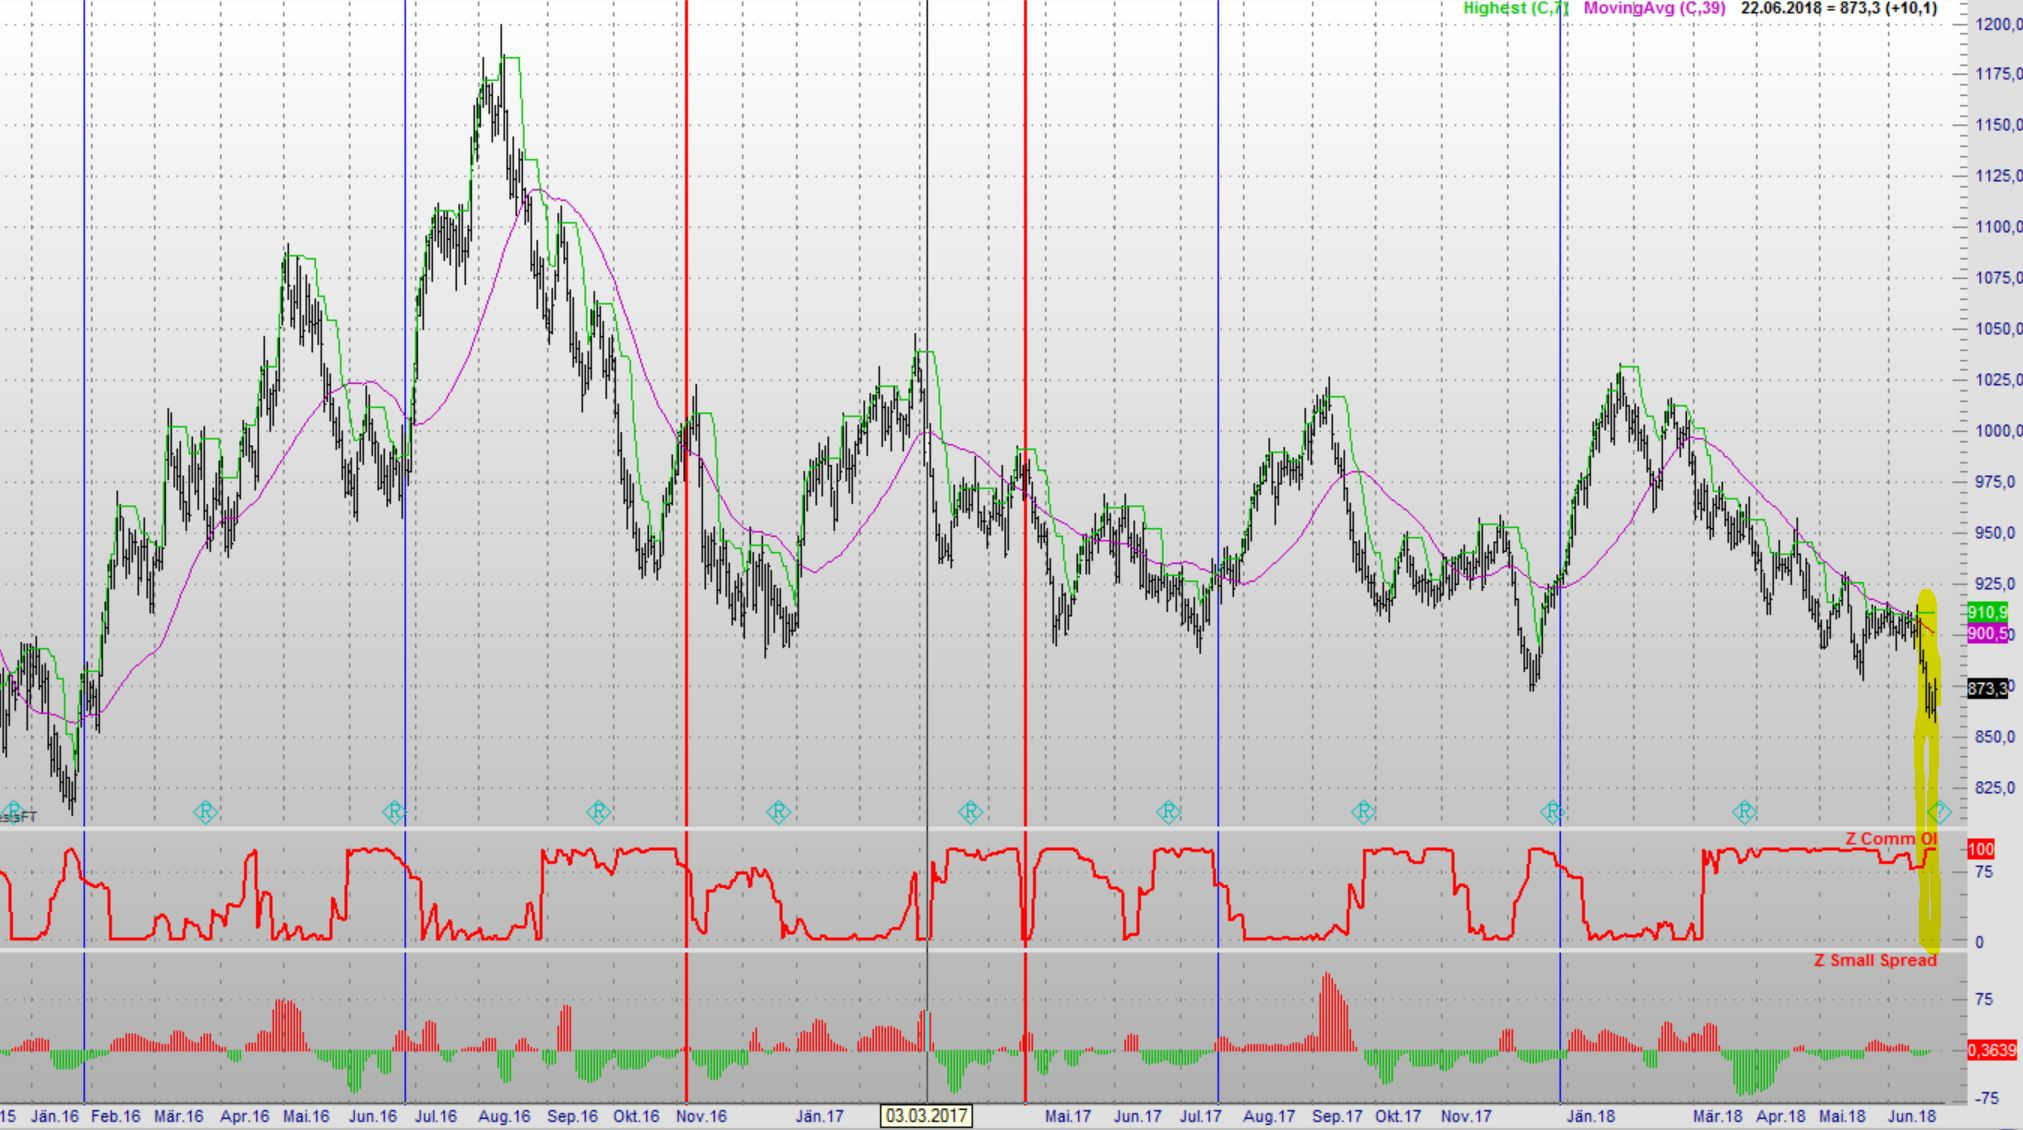Select the R roll diamond near Okt.17
Screen dimensions: 2023x1130
coord(1362,813)
